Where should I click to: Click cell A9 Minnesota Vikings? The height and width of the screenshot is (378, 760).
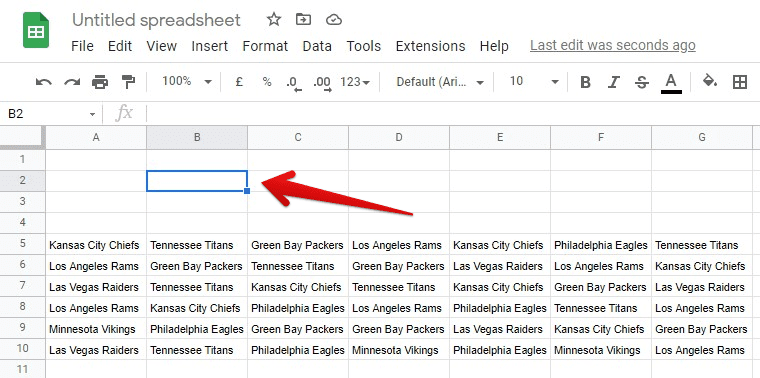[x=96, y=329]
